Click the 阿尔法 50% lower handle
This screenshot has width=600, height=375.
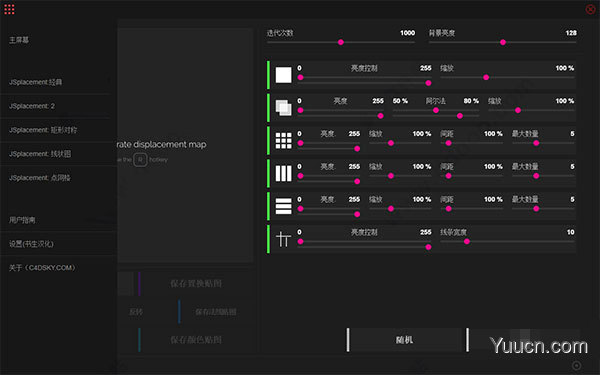point(436,110)
